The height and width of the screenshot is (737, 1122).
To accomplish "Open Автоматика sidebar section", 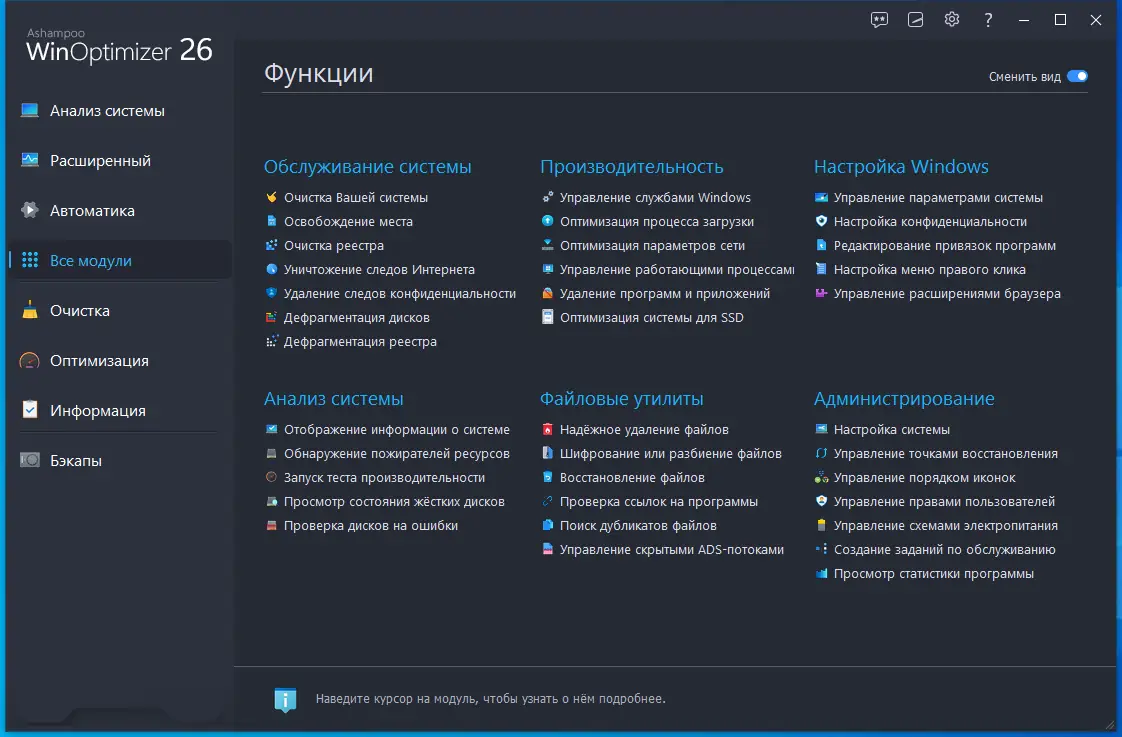I will click(118, 211).
